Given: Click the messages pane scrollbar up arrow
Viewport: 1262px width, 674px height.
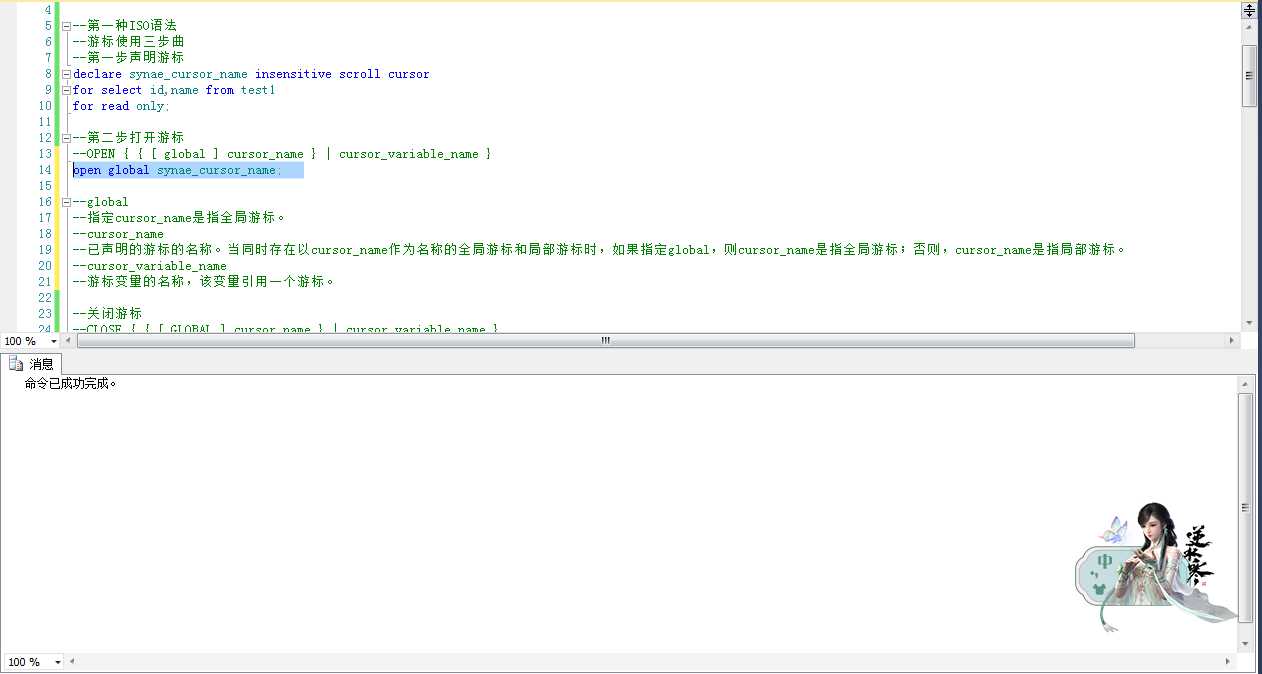Looking at the screenshot, I should [x=1245, y=384].
